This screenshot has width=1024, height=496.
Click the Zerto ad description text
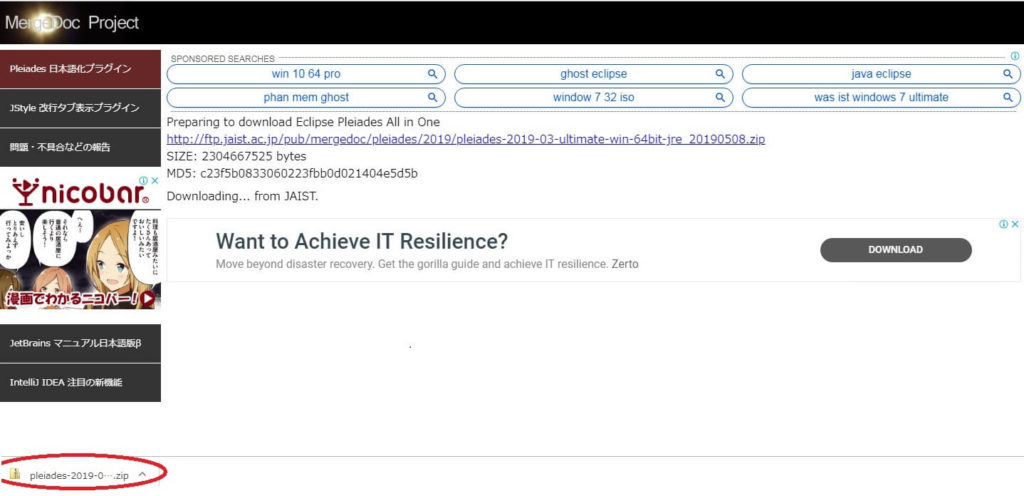(427, 264)
